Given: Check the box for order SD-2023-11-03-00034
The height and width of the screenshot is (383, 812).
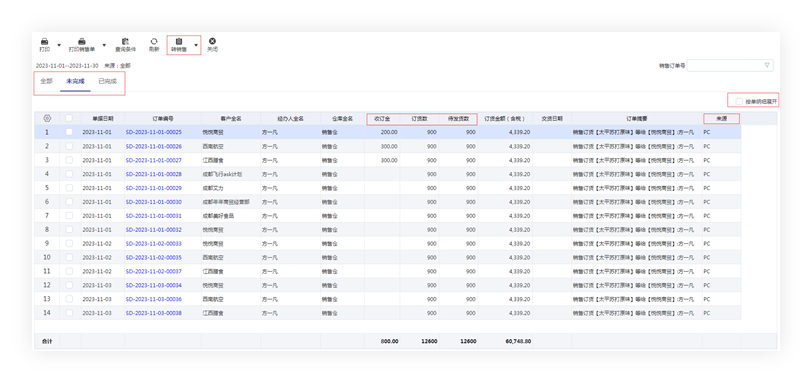Looking at the screenshot, I should [69, 285].
